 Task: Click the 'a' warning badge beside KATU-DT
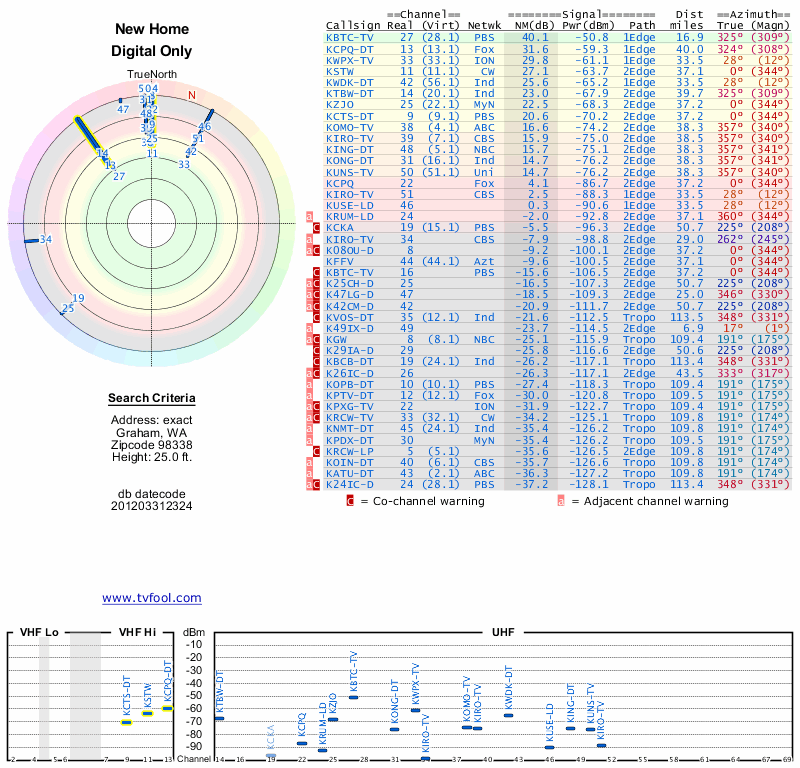309,473
